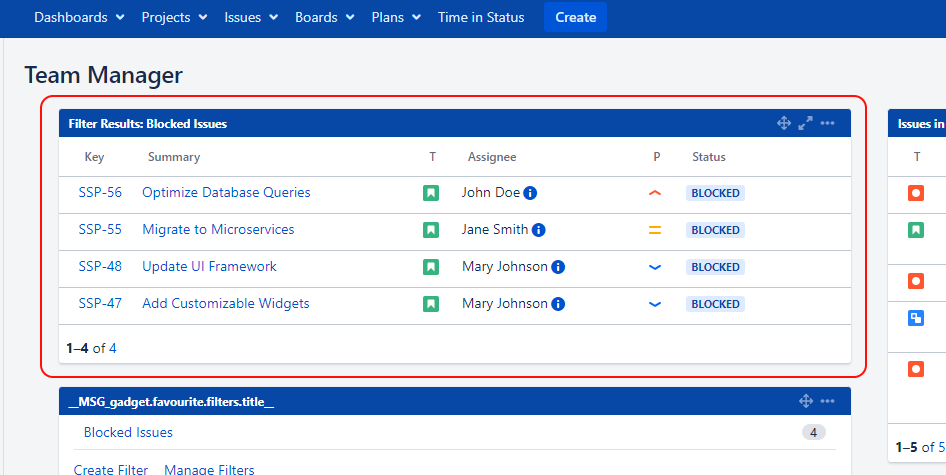
Task: Click story type icon for SSP-47
Action: click(431, 304)
